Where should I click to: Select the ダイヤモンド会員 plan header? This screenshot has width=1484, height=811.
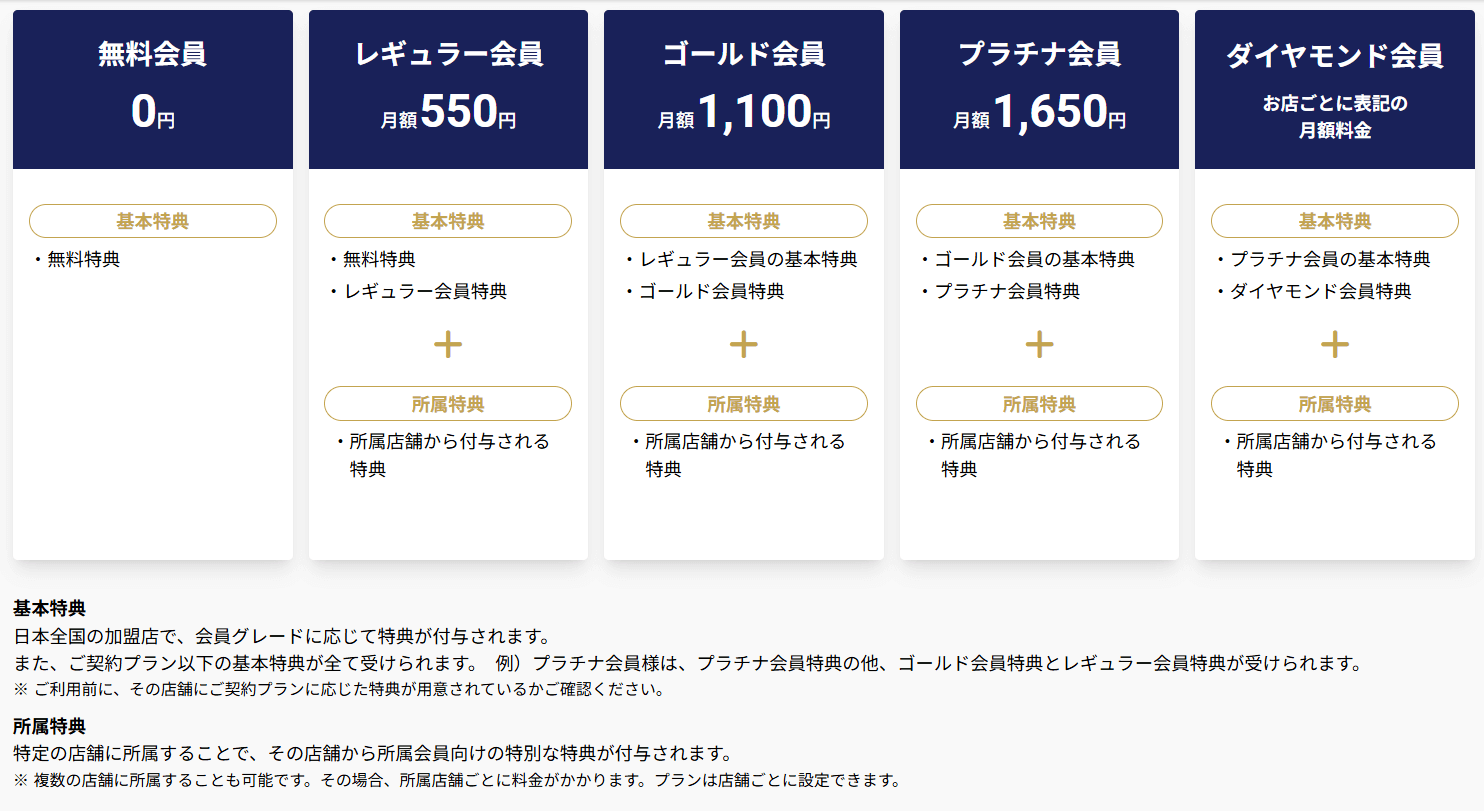click(x=1334, y=90)
